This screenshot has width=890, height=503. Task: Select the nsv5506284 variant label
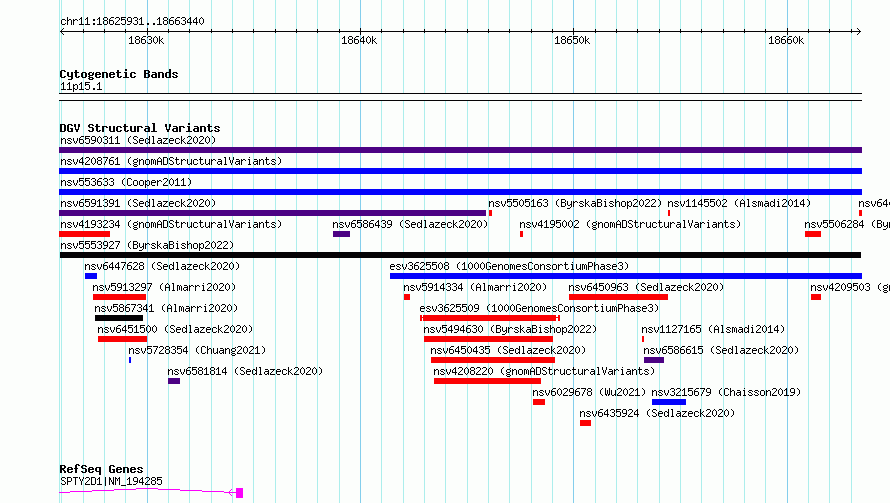click(847, 224)
